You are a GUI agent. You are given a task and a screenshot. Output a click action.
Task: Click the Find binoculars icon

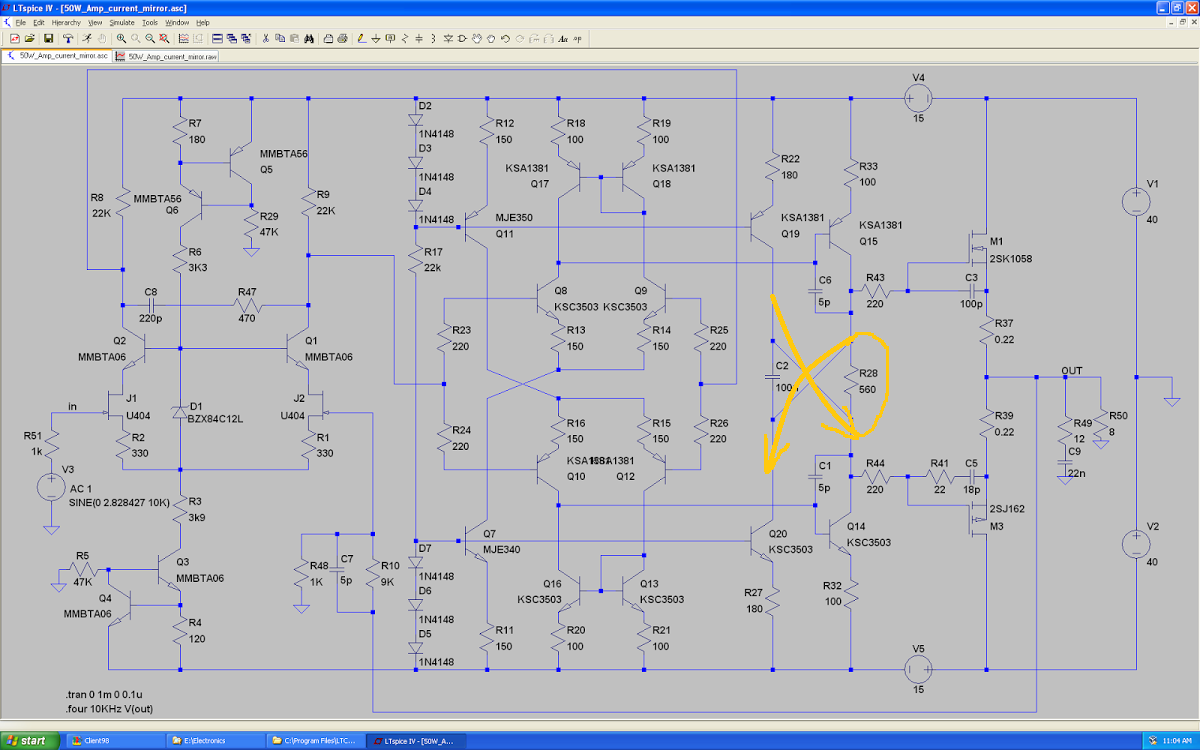click(x=309, y=38)
